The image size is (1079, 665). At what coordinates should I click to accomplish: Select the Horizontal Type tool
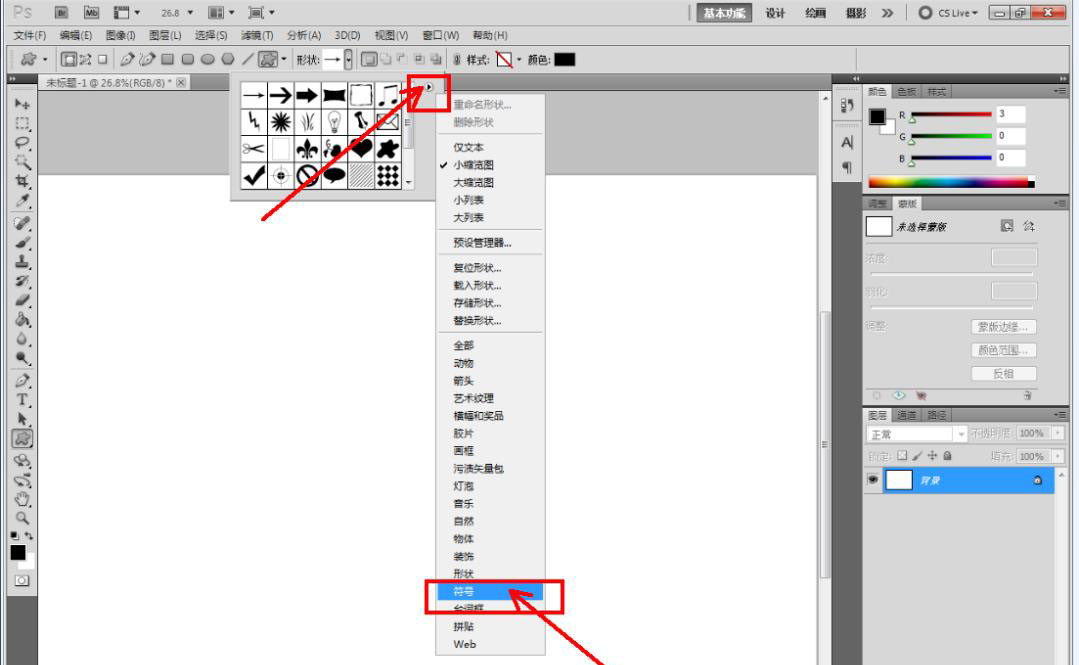[x=22, y=399]
